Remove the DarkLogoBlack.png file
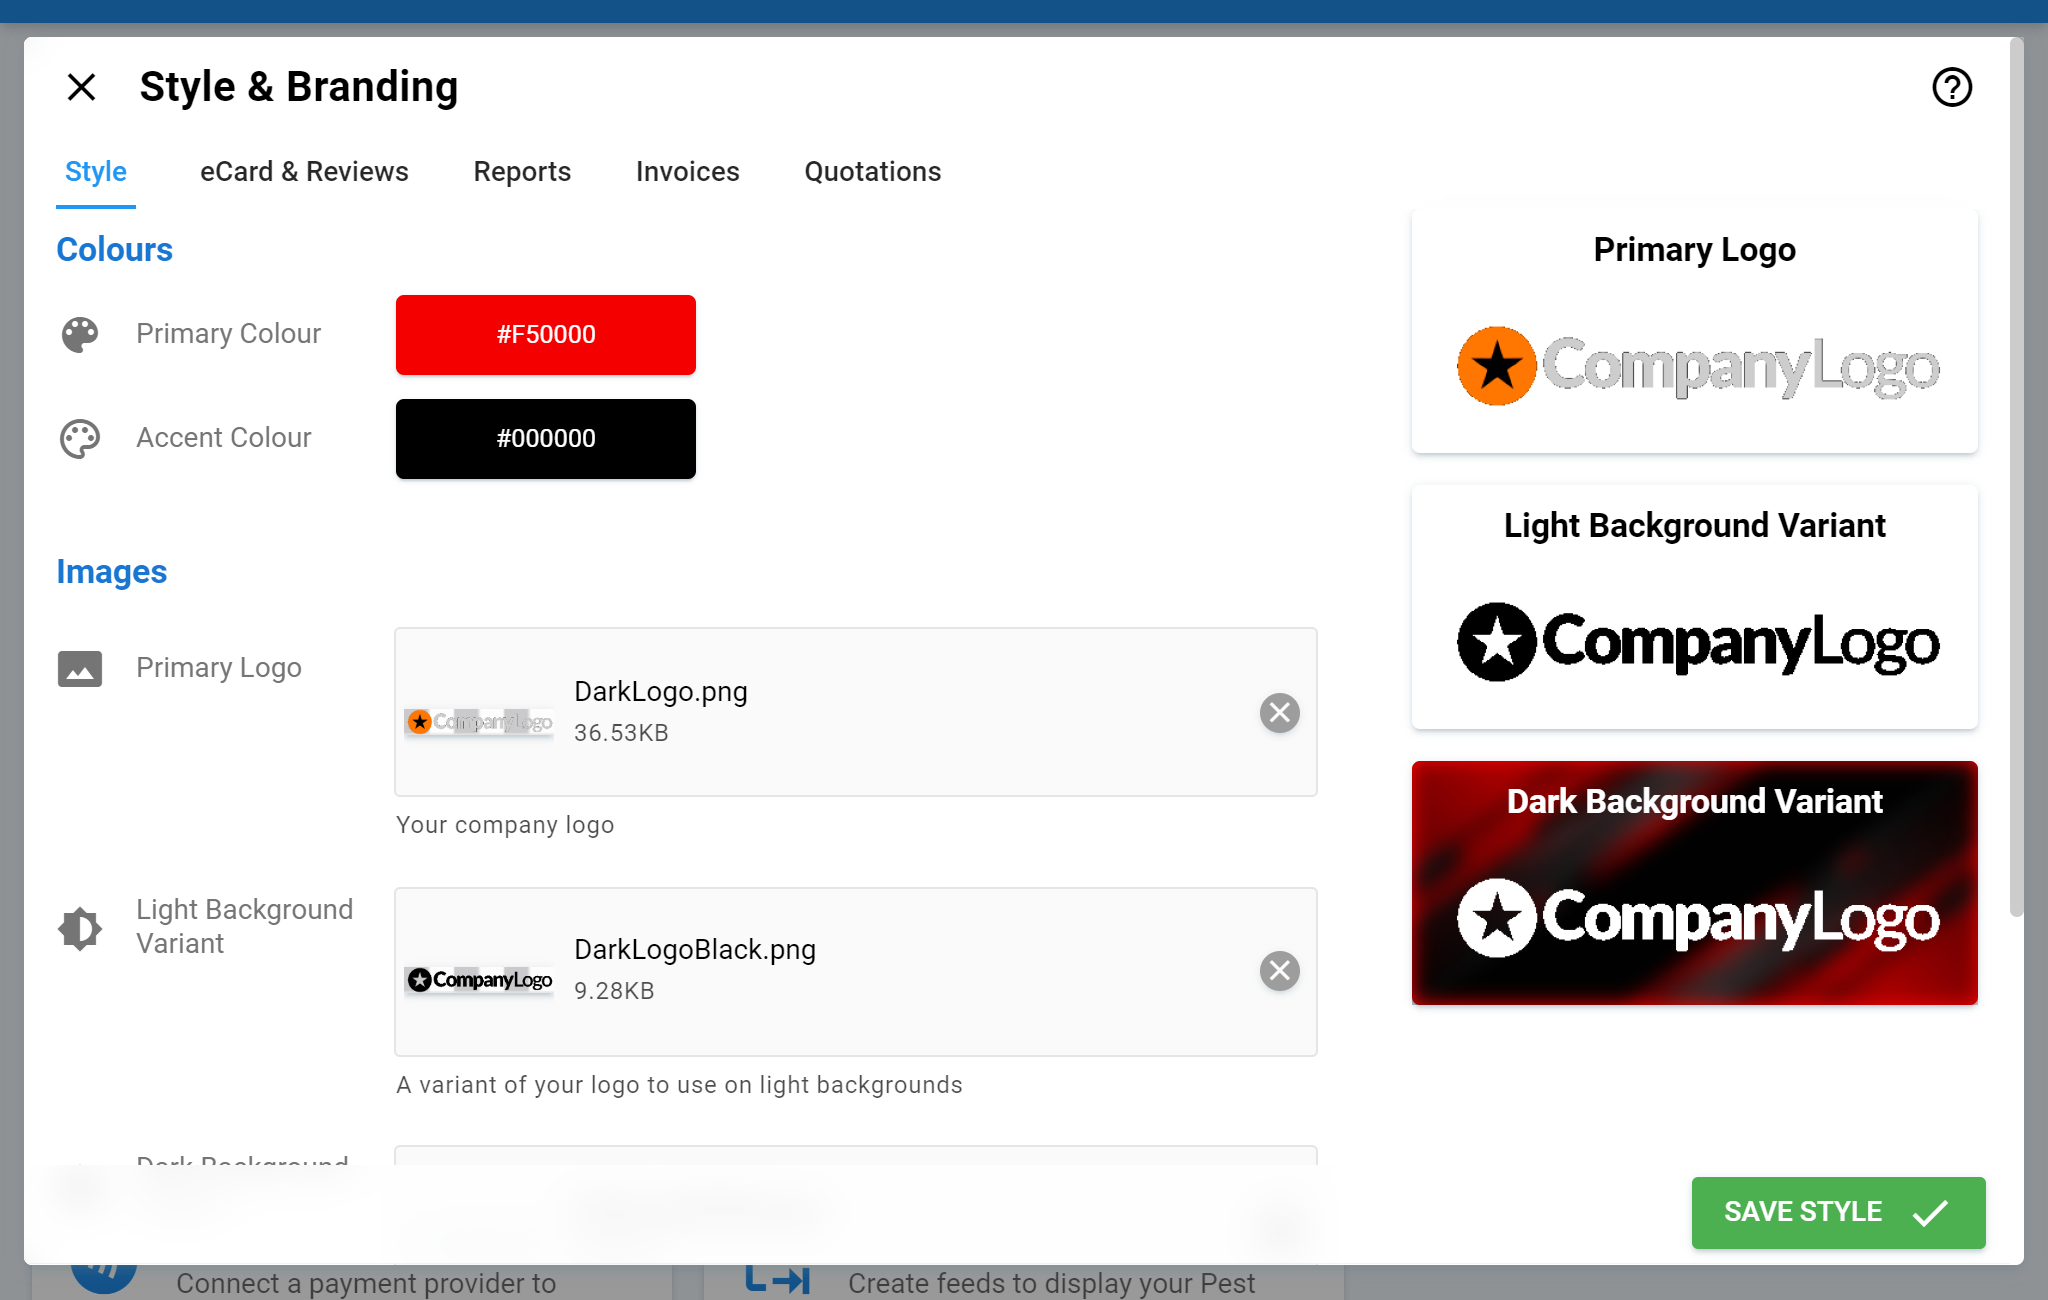This screenshot has height=1300, width=2048. tap(1279, 971)
